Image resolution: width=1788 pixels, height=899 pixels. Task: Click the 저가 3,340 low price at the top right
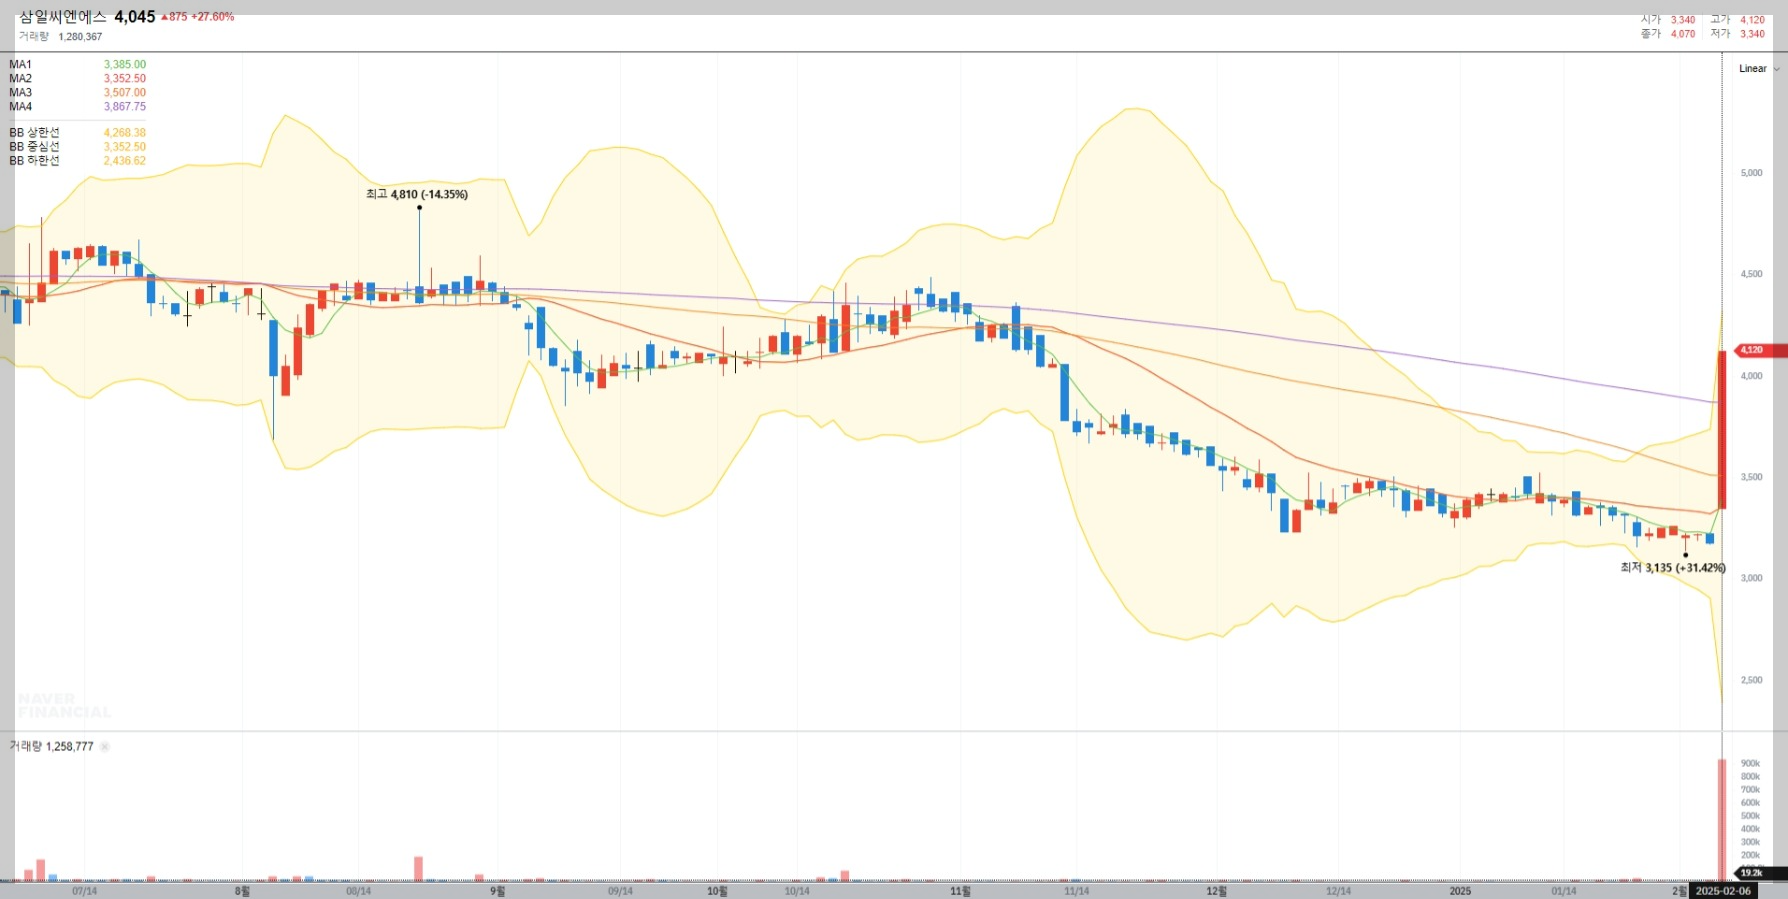(1737, 34)
